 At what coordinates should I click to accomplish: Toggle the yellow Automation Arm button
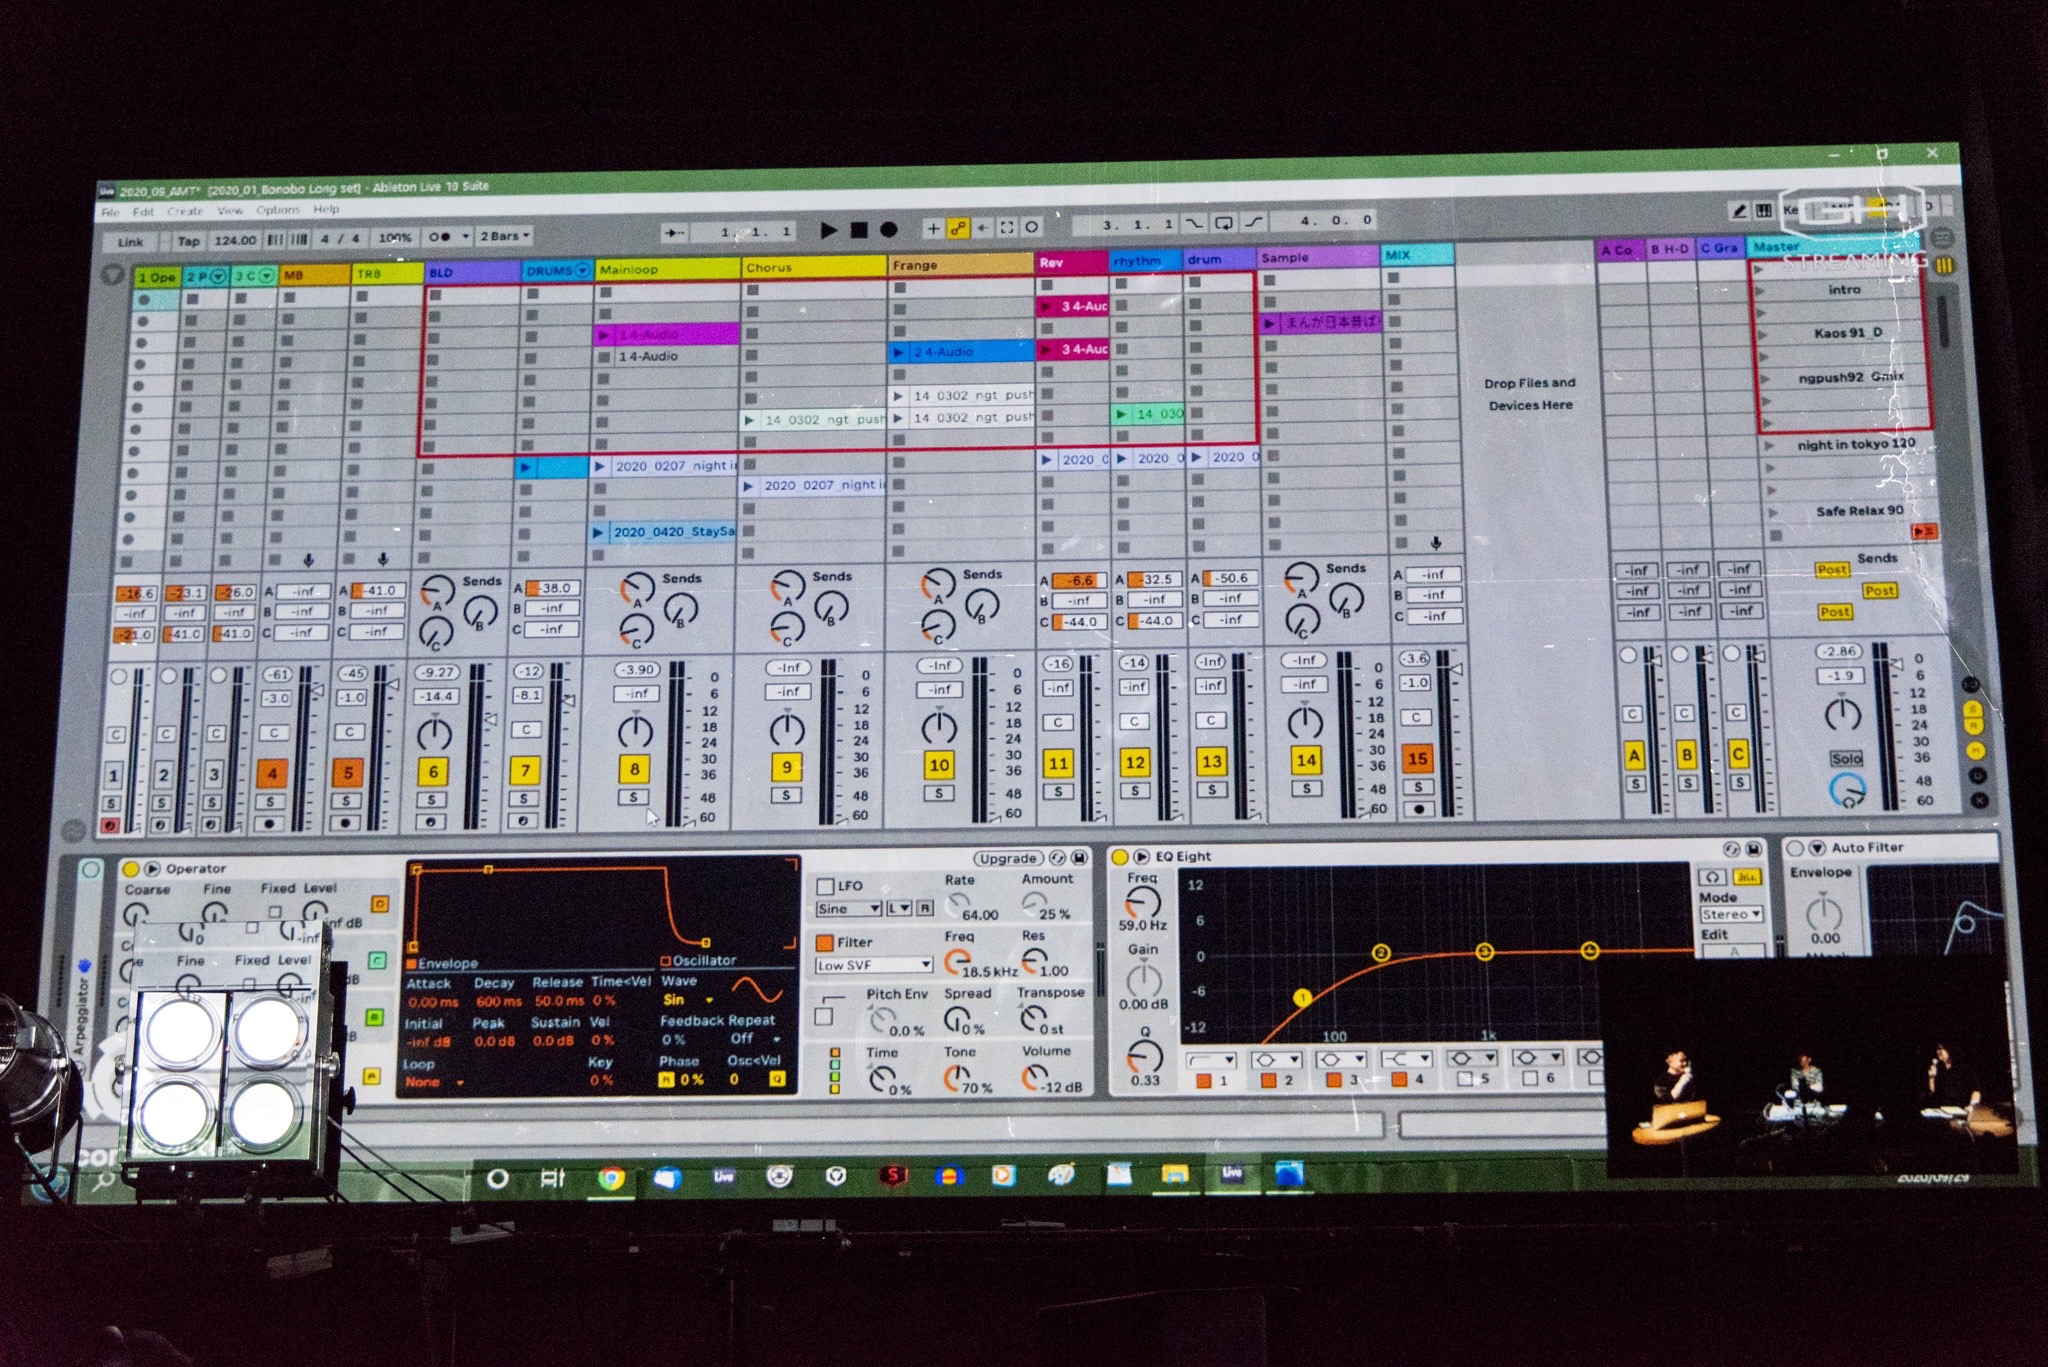pos(958,228)
